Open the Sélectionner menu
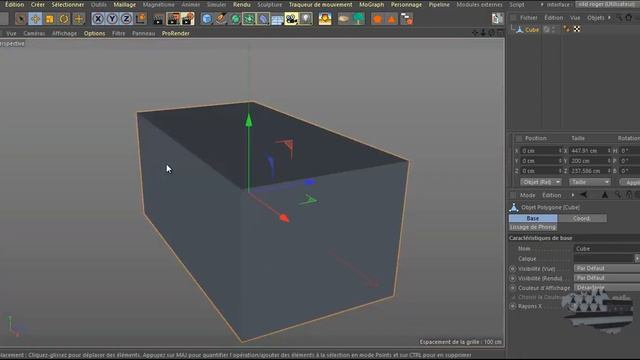 click(68, 4)
